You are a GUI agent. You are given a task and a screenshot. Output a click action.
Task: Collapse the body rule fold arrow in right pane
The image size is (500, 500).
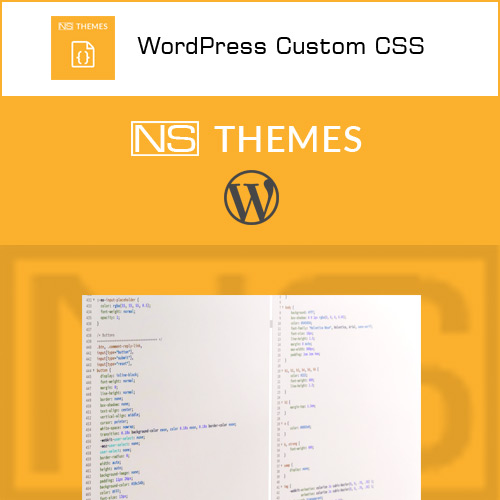[283, 307]
